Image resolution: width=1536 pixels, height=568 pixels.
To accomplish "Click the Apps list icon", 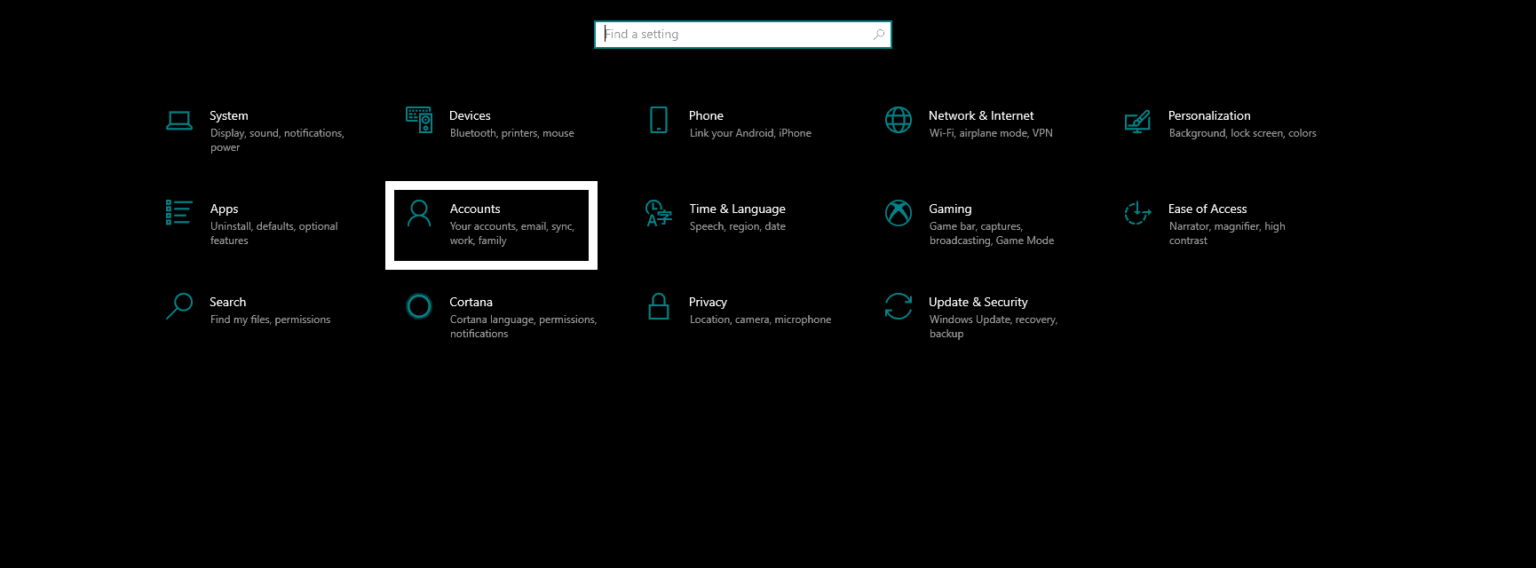I will tap(179, 213).
